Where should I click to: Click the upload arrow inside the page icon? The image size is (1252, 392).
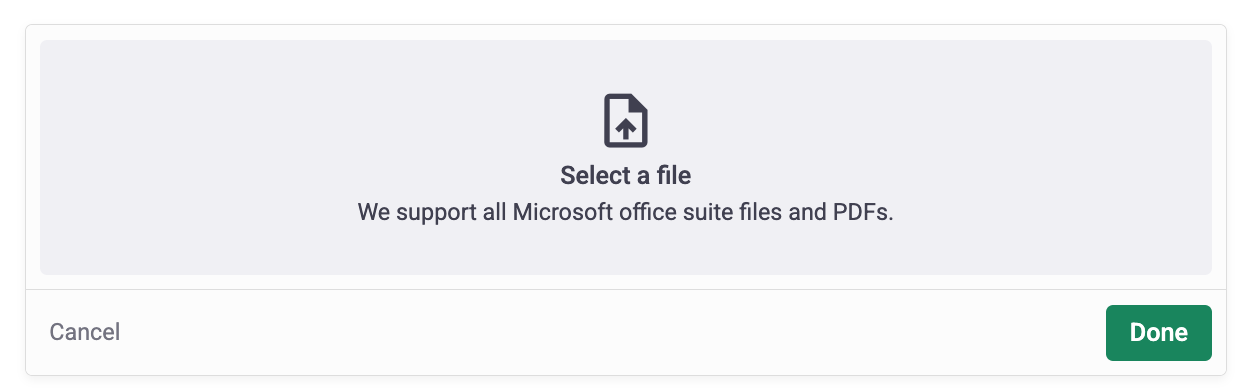[x=626, y=128]
